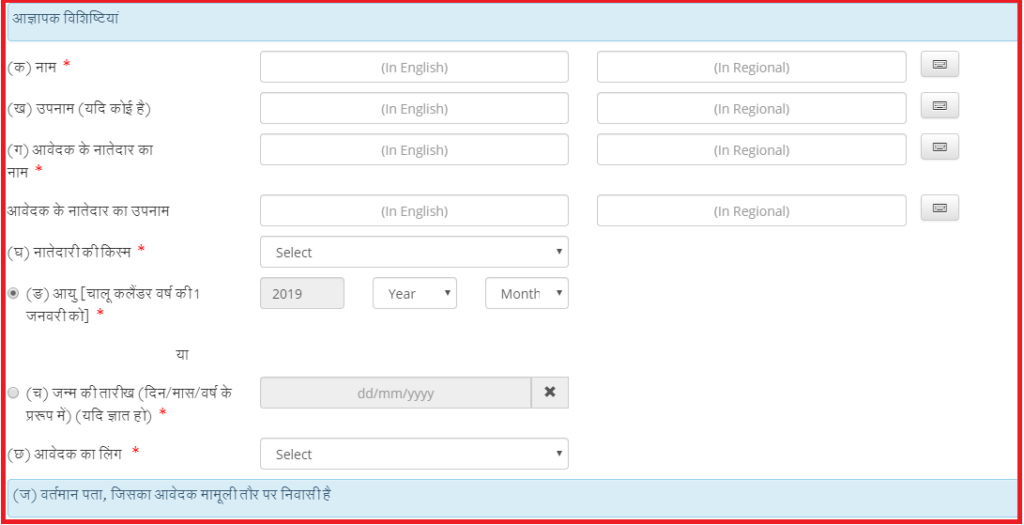Viewport: 1024px width, 525px height.
Task: Click the नाम In Regional input field
Action: pyautogui.click(x=752, y=67)
